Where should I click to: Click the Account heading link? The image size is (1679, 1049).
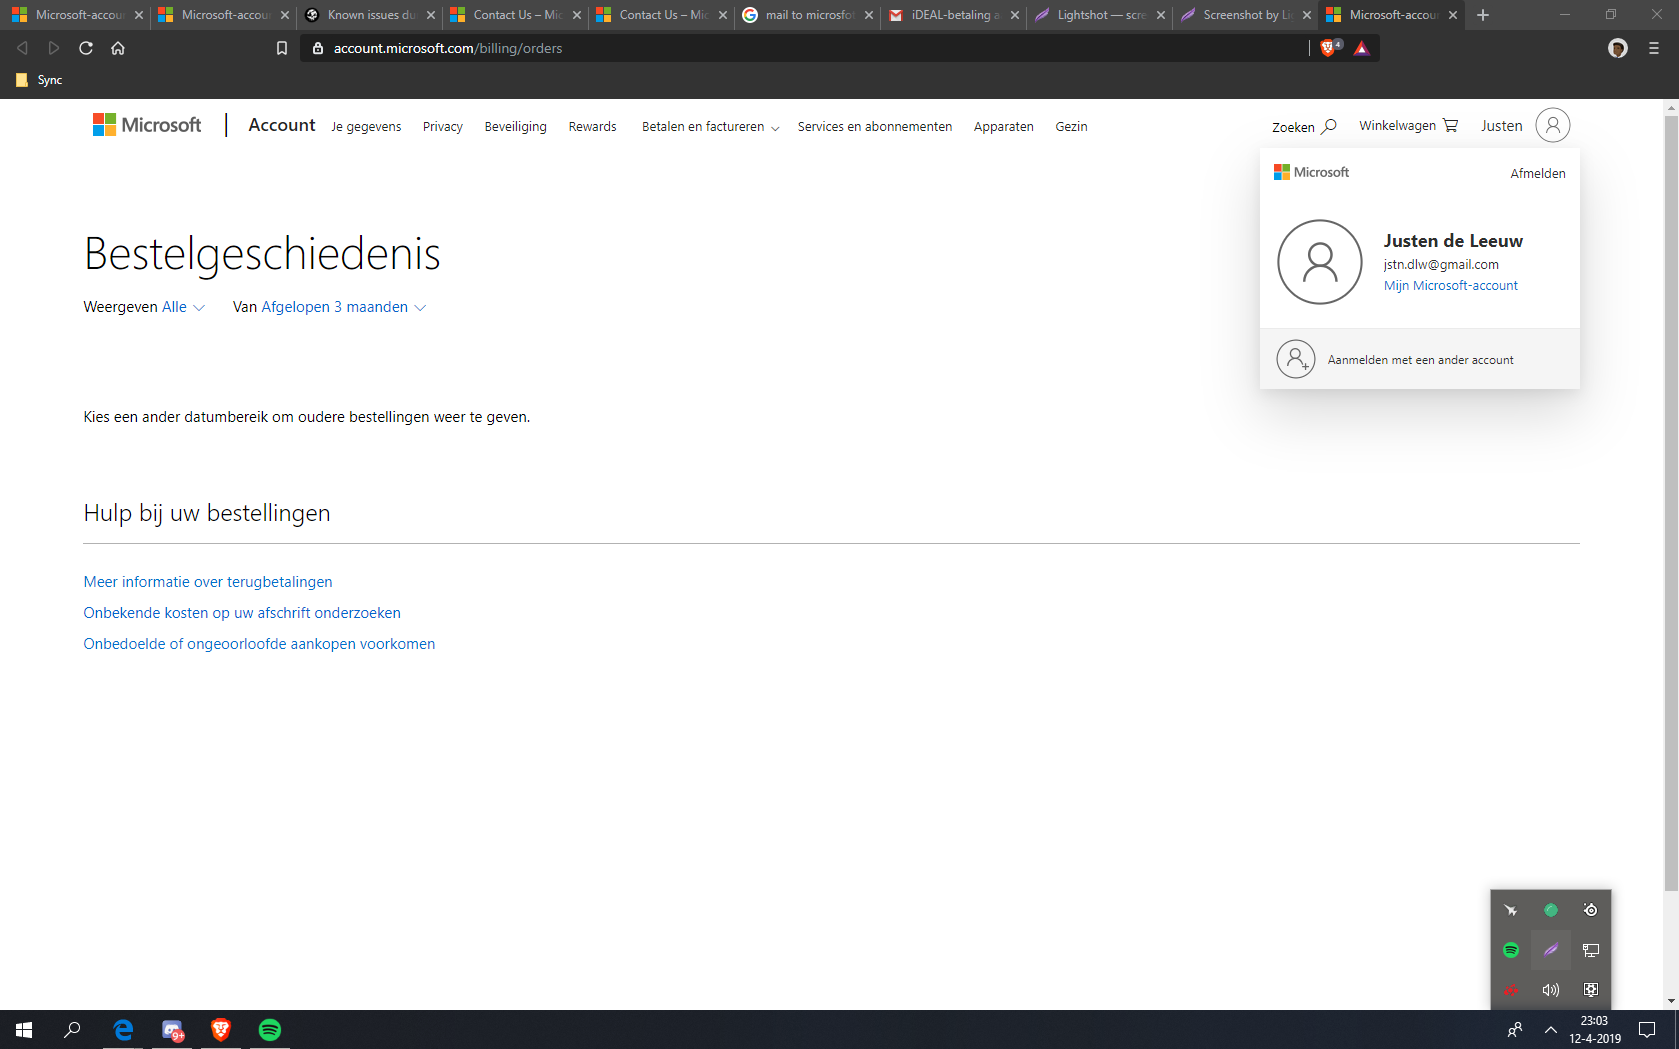tap(281, 125)
